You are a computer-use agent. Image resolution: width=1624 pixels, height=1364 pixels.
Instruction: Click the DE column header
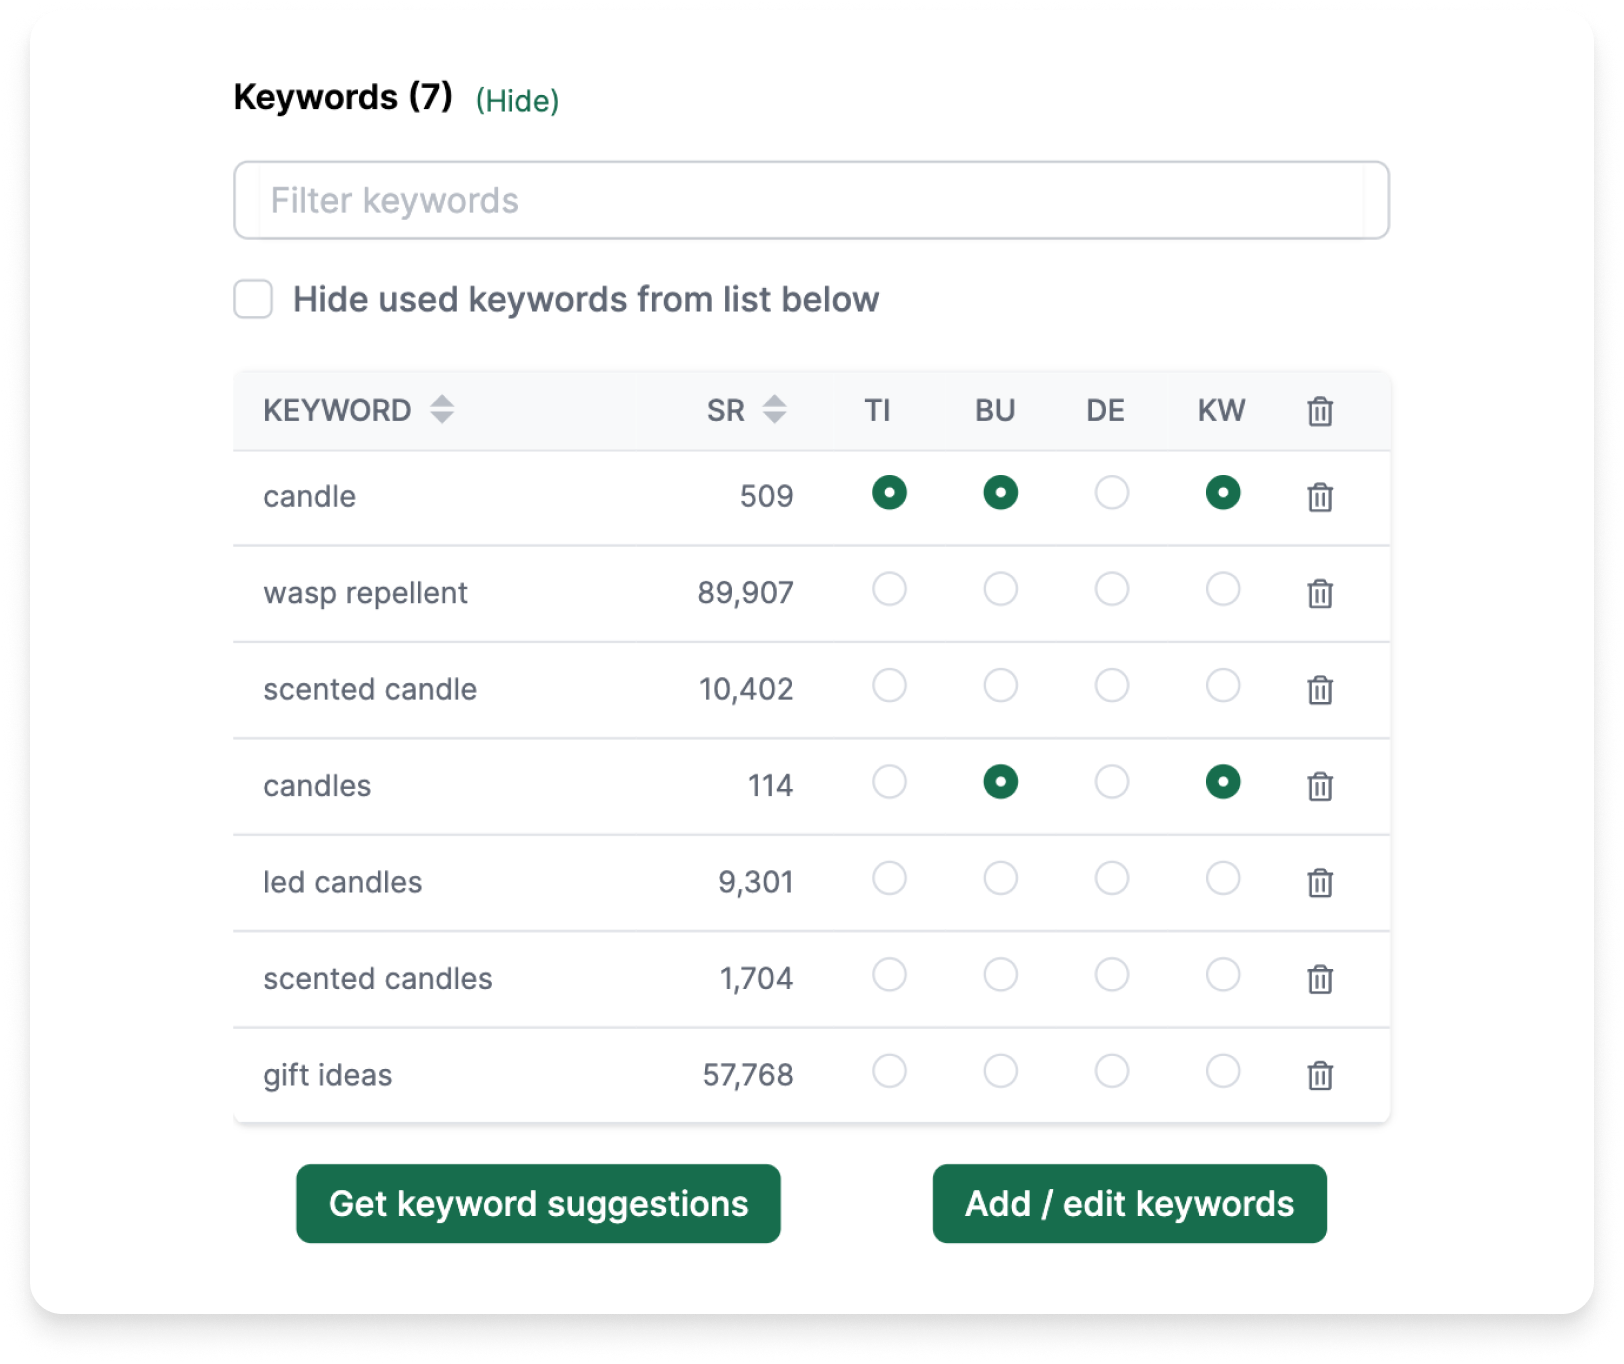point(1105,410)
